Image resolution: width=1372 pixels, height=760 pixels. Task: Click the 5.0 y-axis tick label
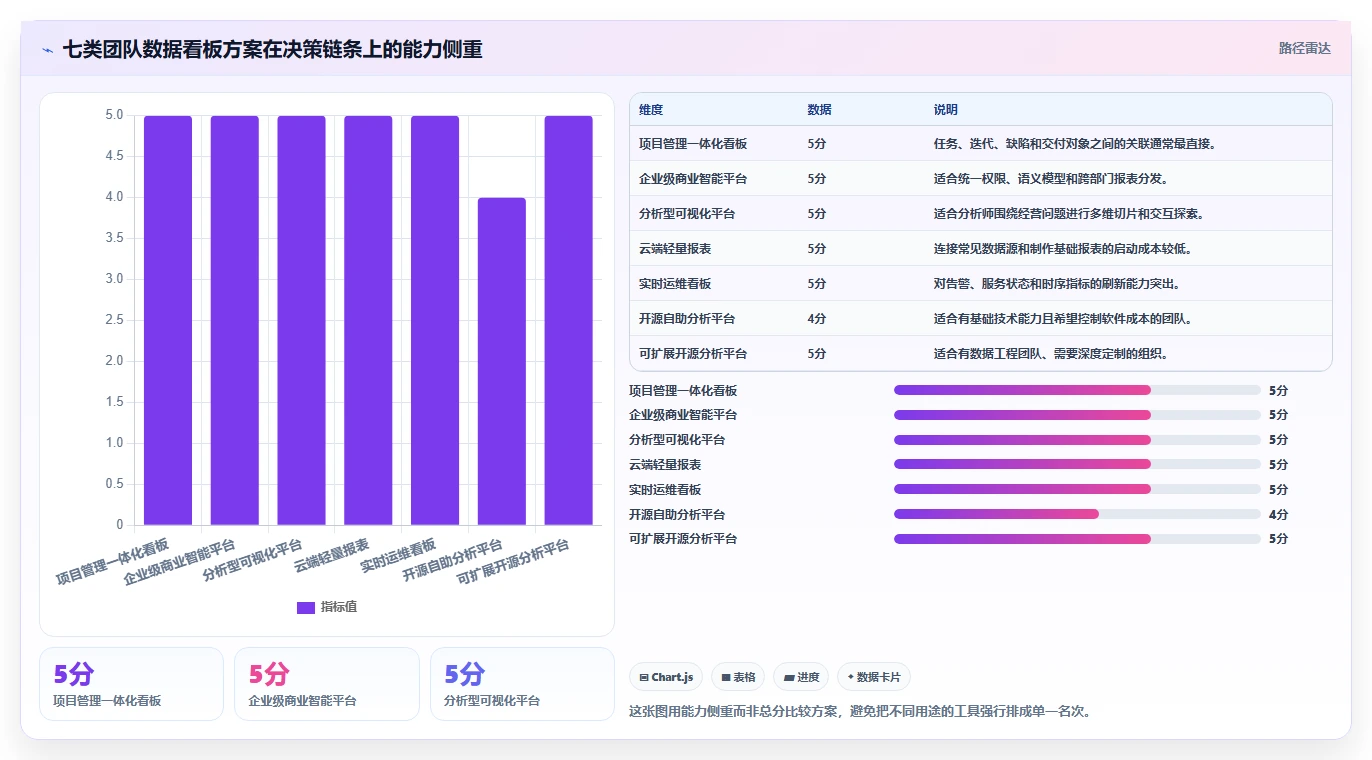[x=114, y=115]
